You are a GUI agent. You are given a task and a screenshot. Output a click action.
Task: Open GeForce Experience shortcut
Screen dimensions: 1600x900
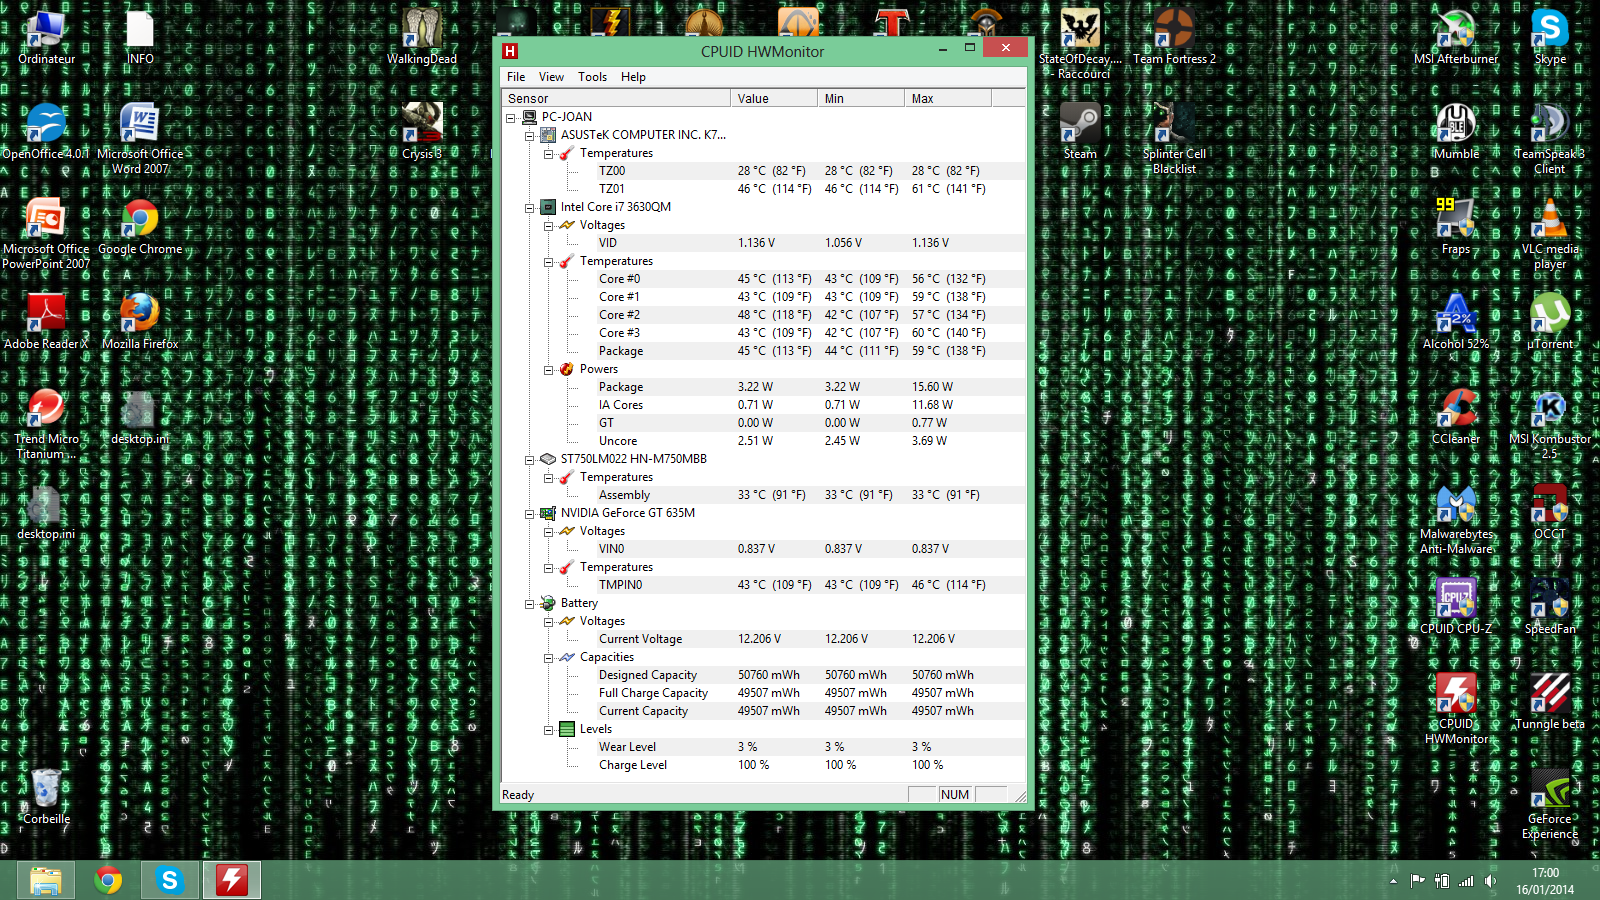coord(1550,804)
